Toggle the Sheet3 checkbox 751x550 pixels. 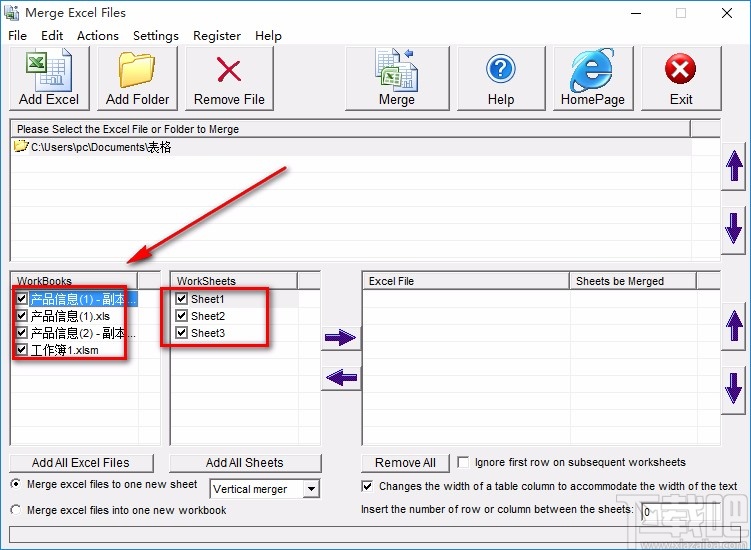(x=181, y=332)
